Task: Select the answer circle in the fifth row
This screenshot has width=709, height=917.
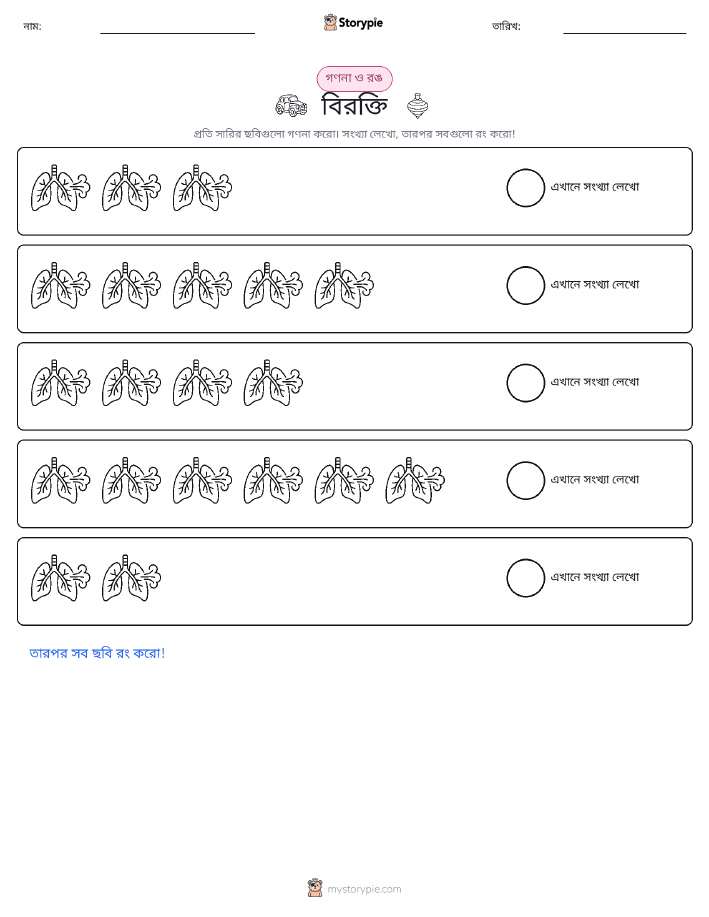Action: coord(525,578)
